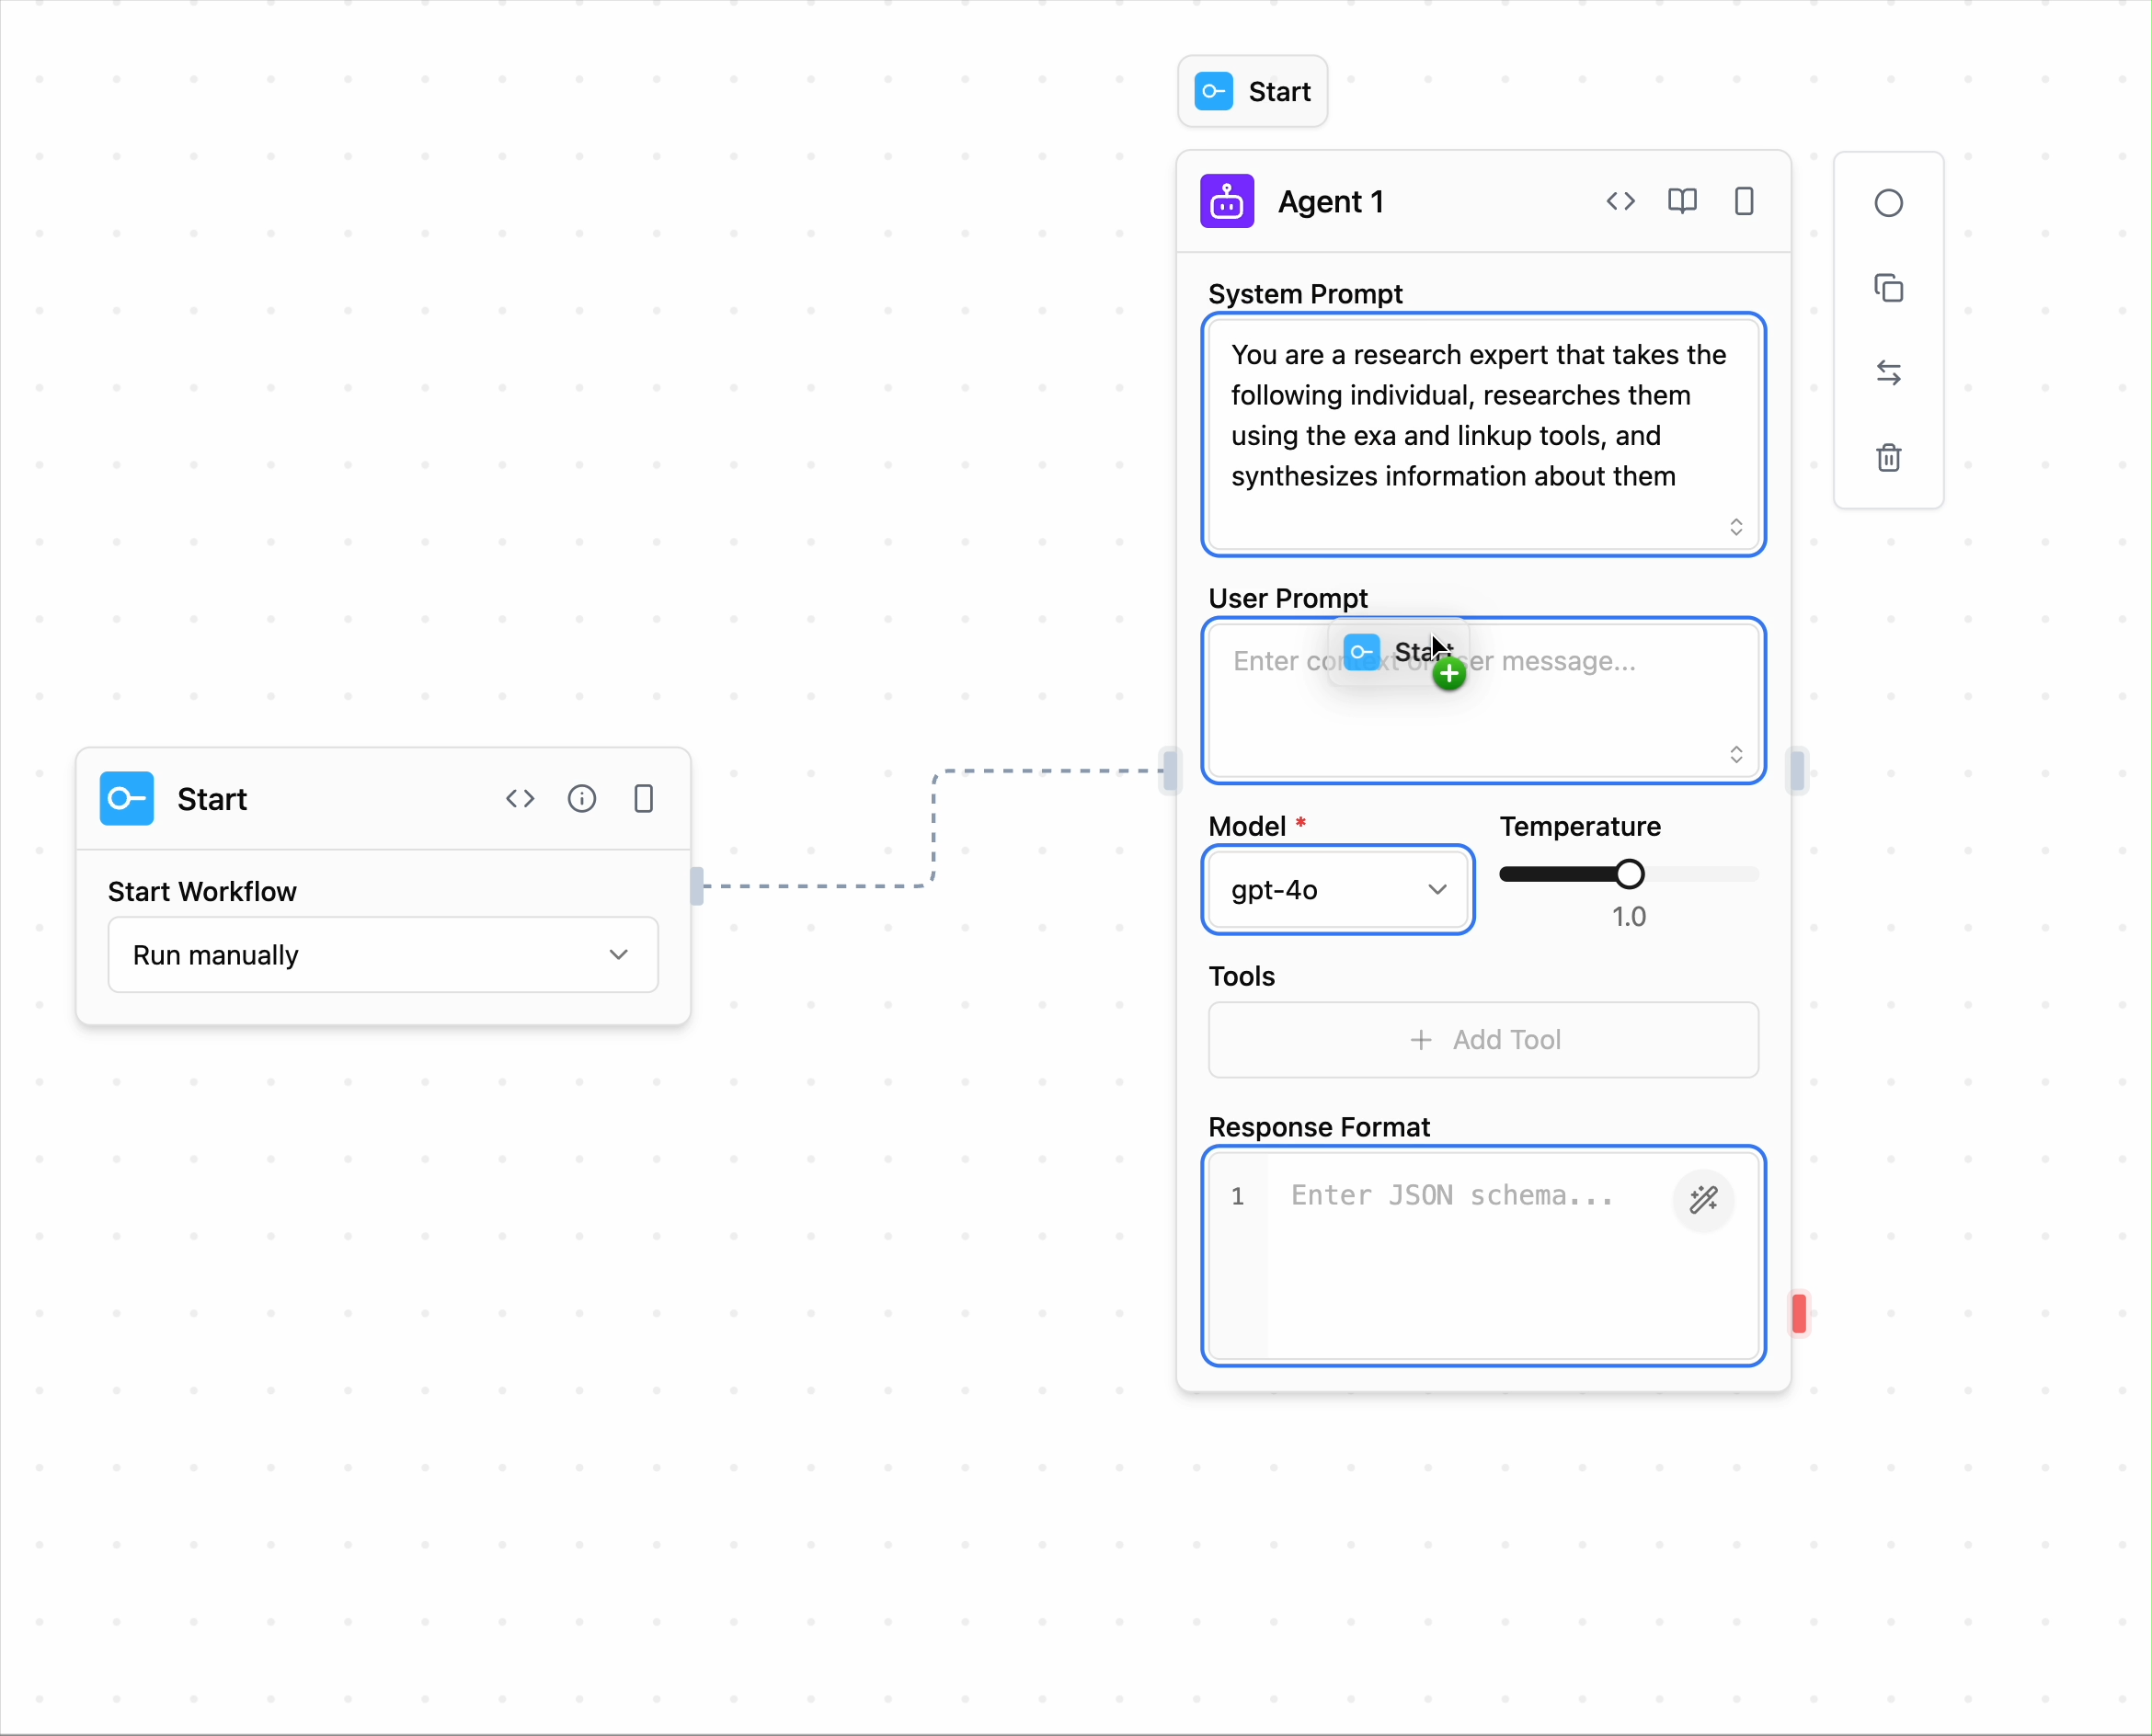Screen dimensions: 2152x1736
Task: Expand the gpt-4o model dropdown
Action: tap(1337, 890)
